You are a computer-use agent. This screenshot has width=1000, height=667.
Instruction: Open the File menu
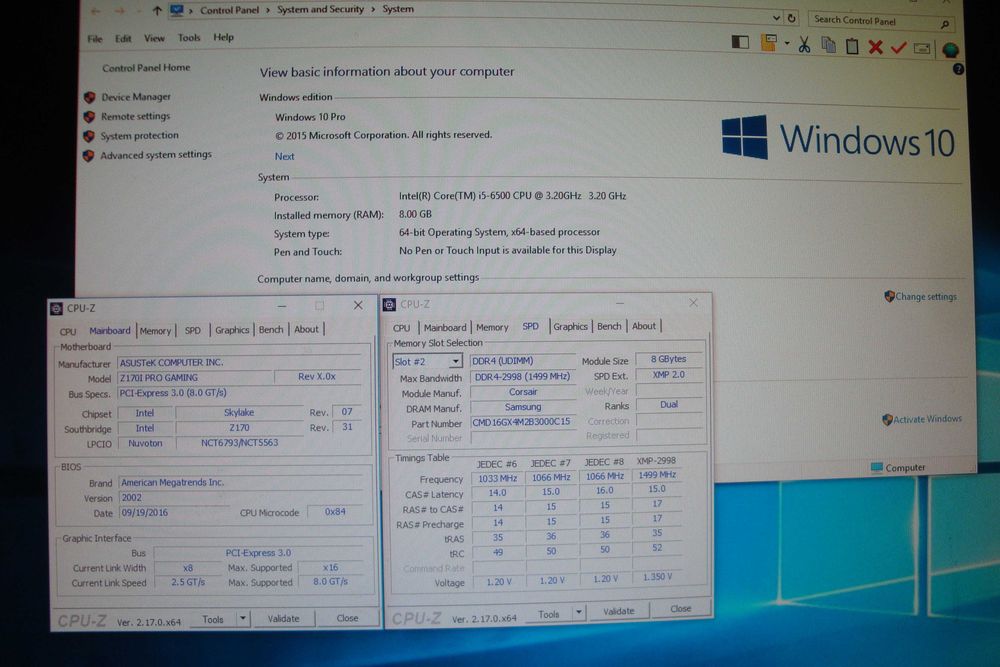click(x=95, y=39)
